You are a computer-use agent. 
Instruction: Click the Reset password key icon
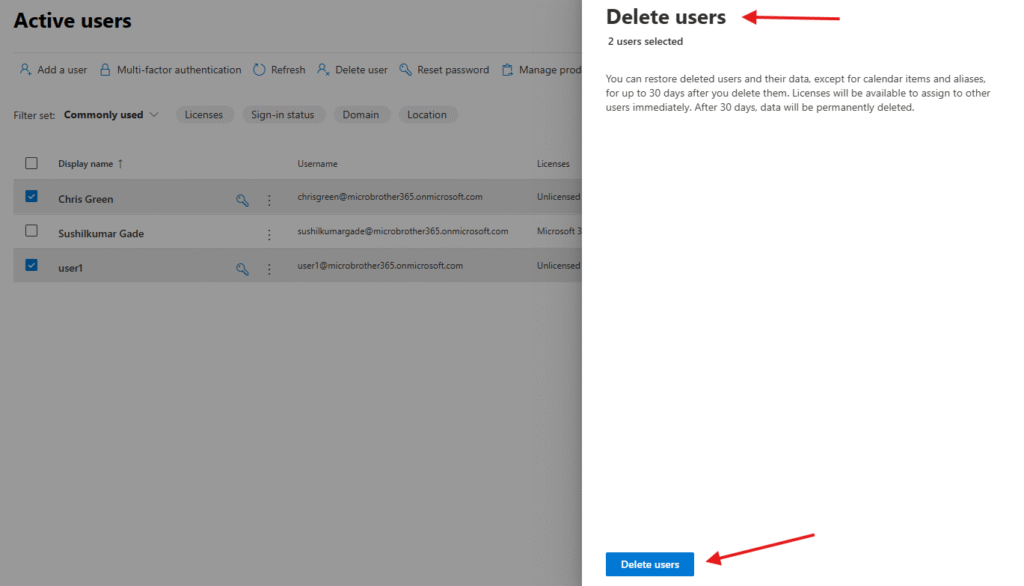click(x=405, y=70)
